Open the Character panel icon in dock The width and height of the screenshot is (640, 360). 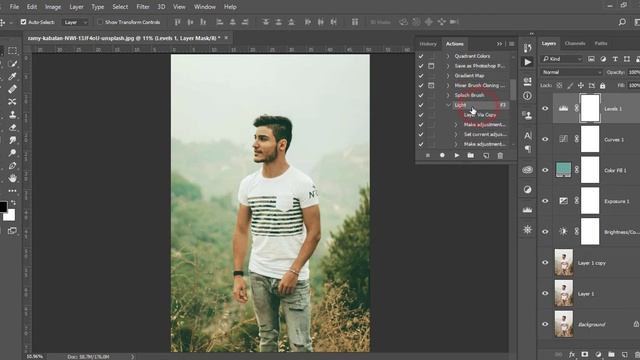pos(527,135)
